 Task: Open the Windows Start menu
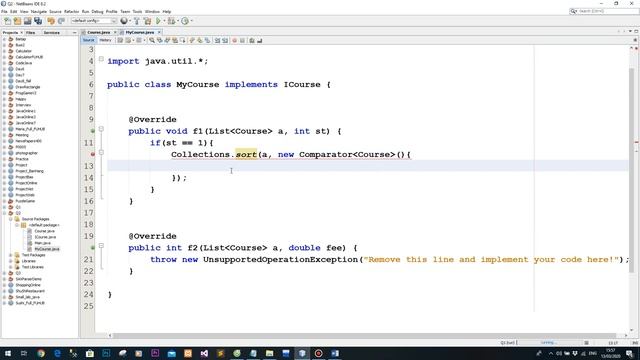[x=7, y=353]
